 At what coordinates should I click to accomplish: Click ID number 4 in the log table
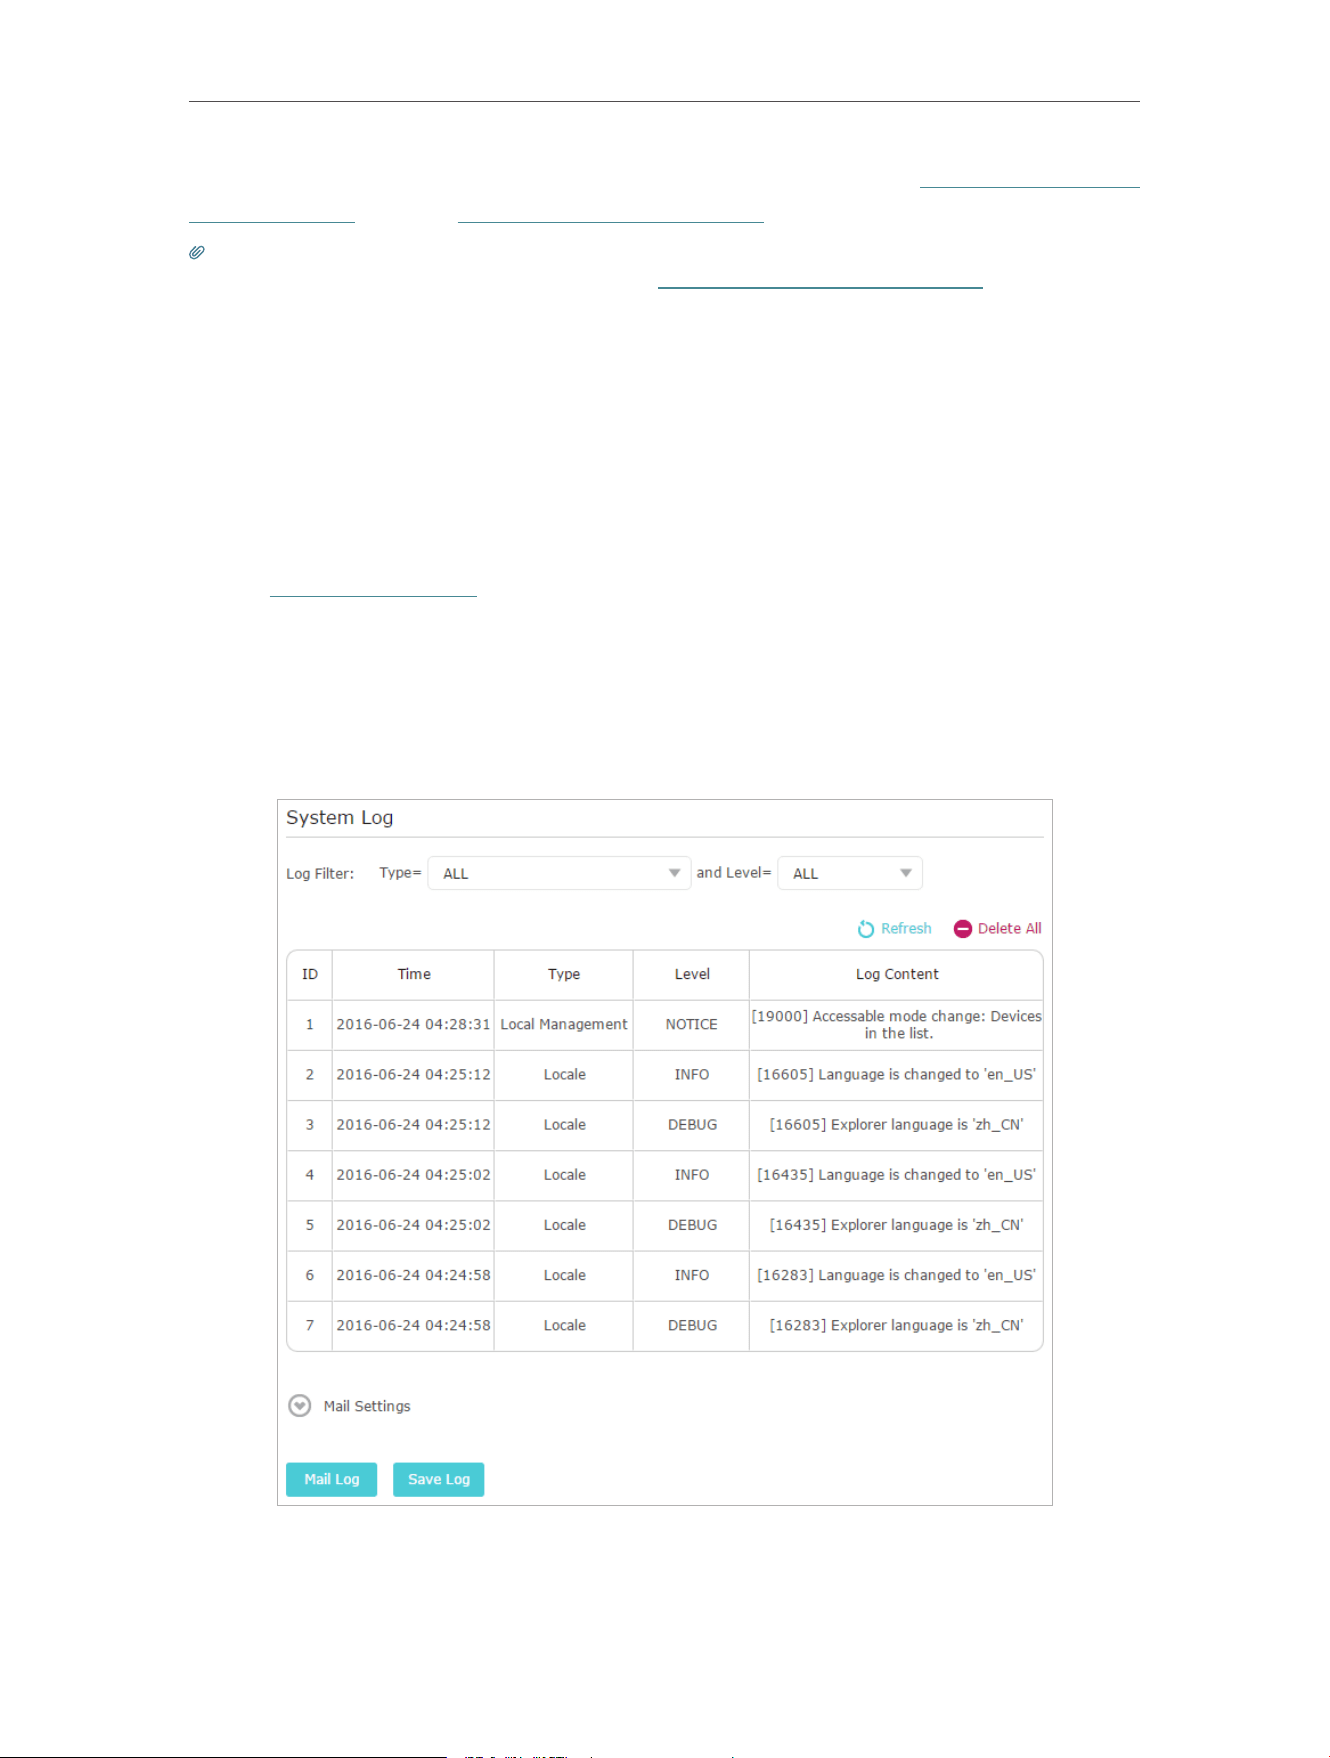coord(310,1174)
